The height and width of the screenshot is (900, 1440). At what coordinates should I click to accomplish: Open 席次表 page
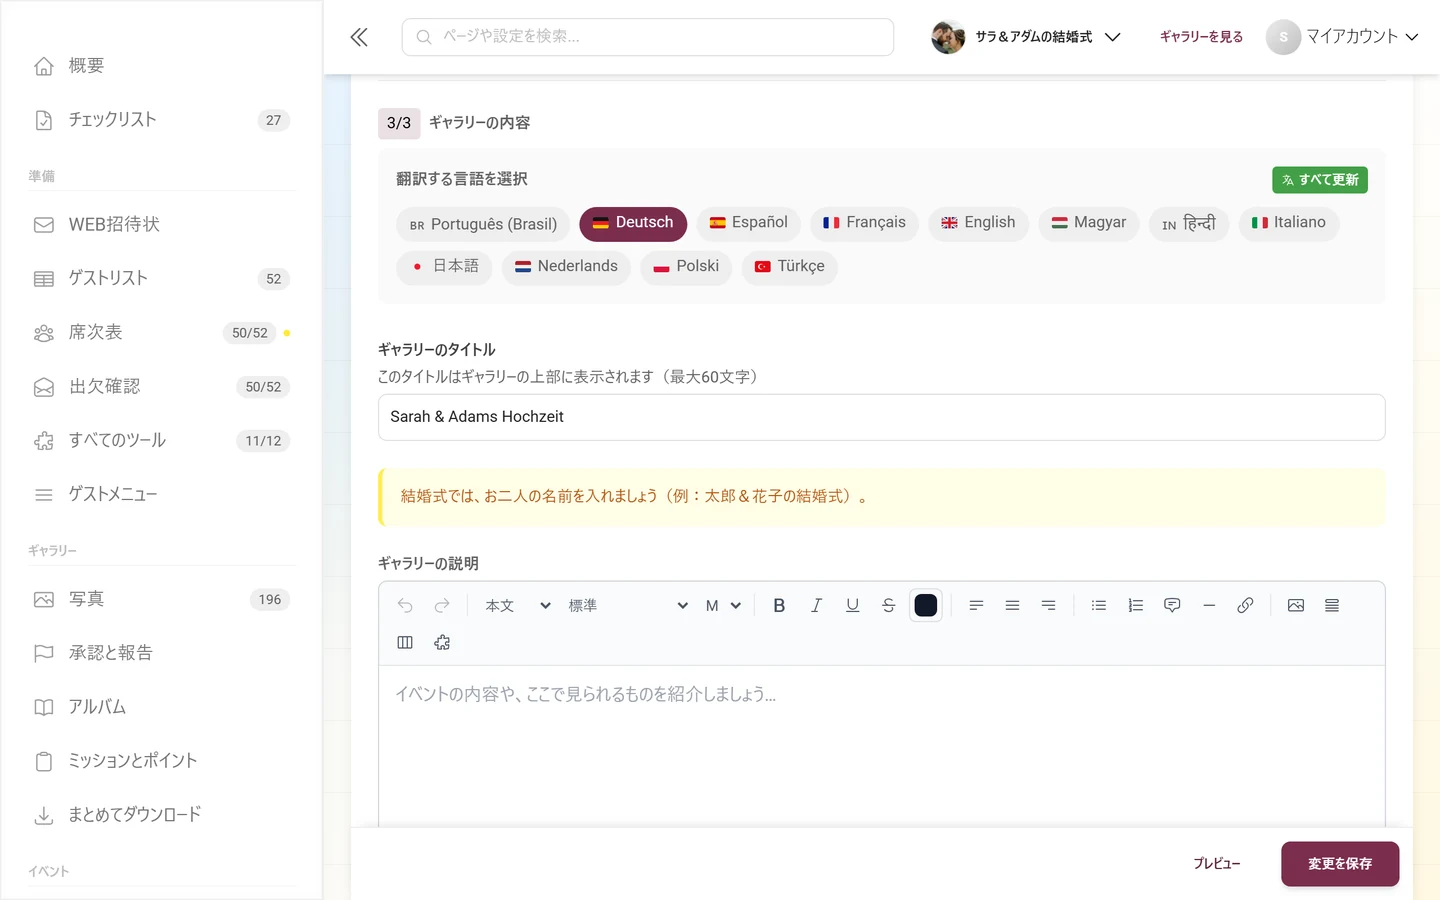click(162, 333)
